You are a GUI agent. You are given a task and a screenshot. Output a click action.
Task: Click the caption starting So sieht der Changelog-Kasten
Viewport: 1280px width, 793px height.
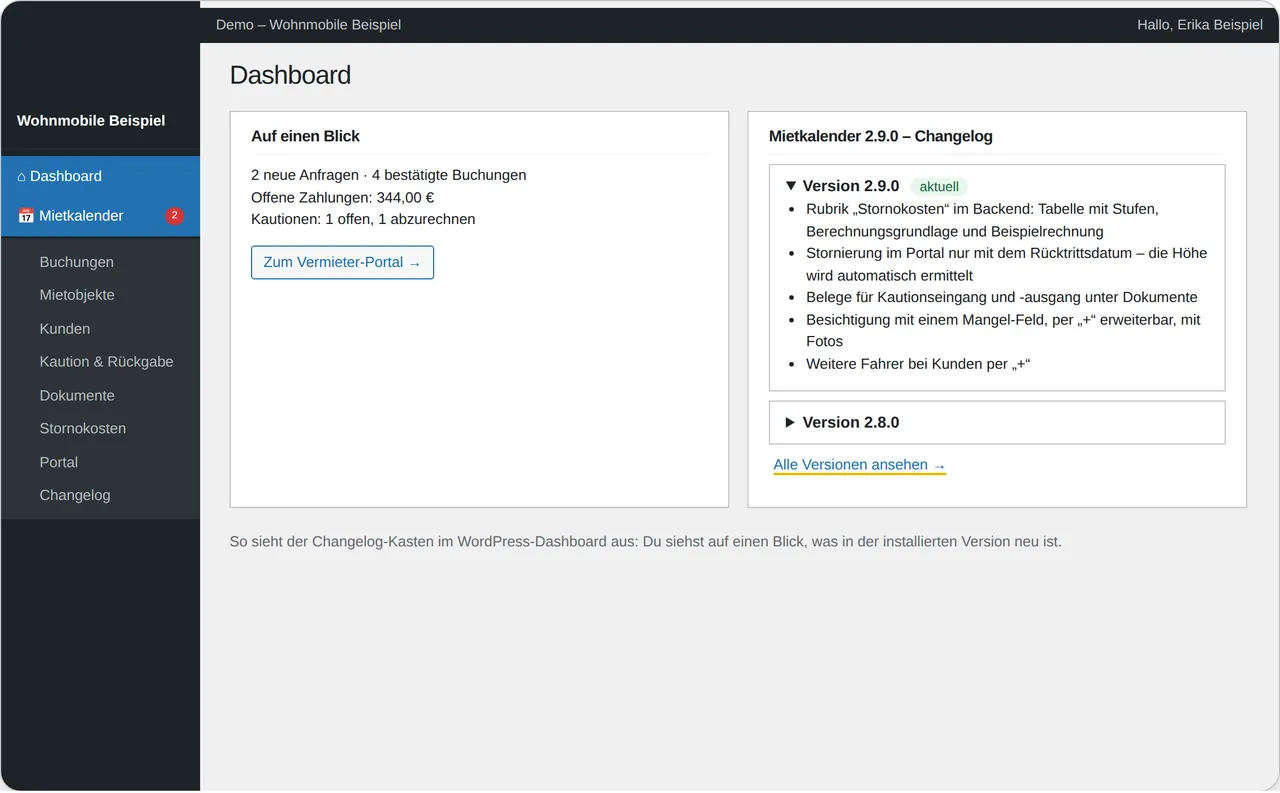pos(646,542)
